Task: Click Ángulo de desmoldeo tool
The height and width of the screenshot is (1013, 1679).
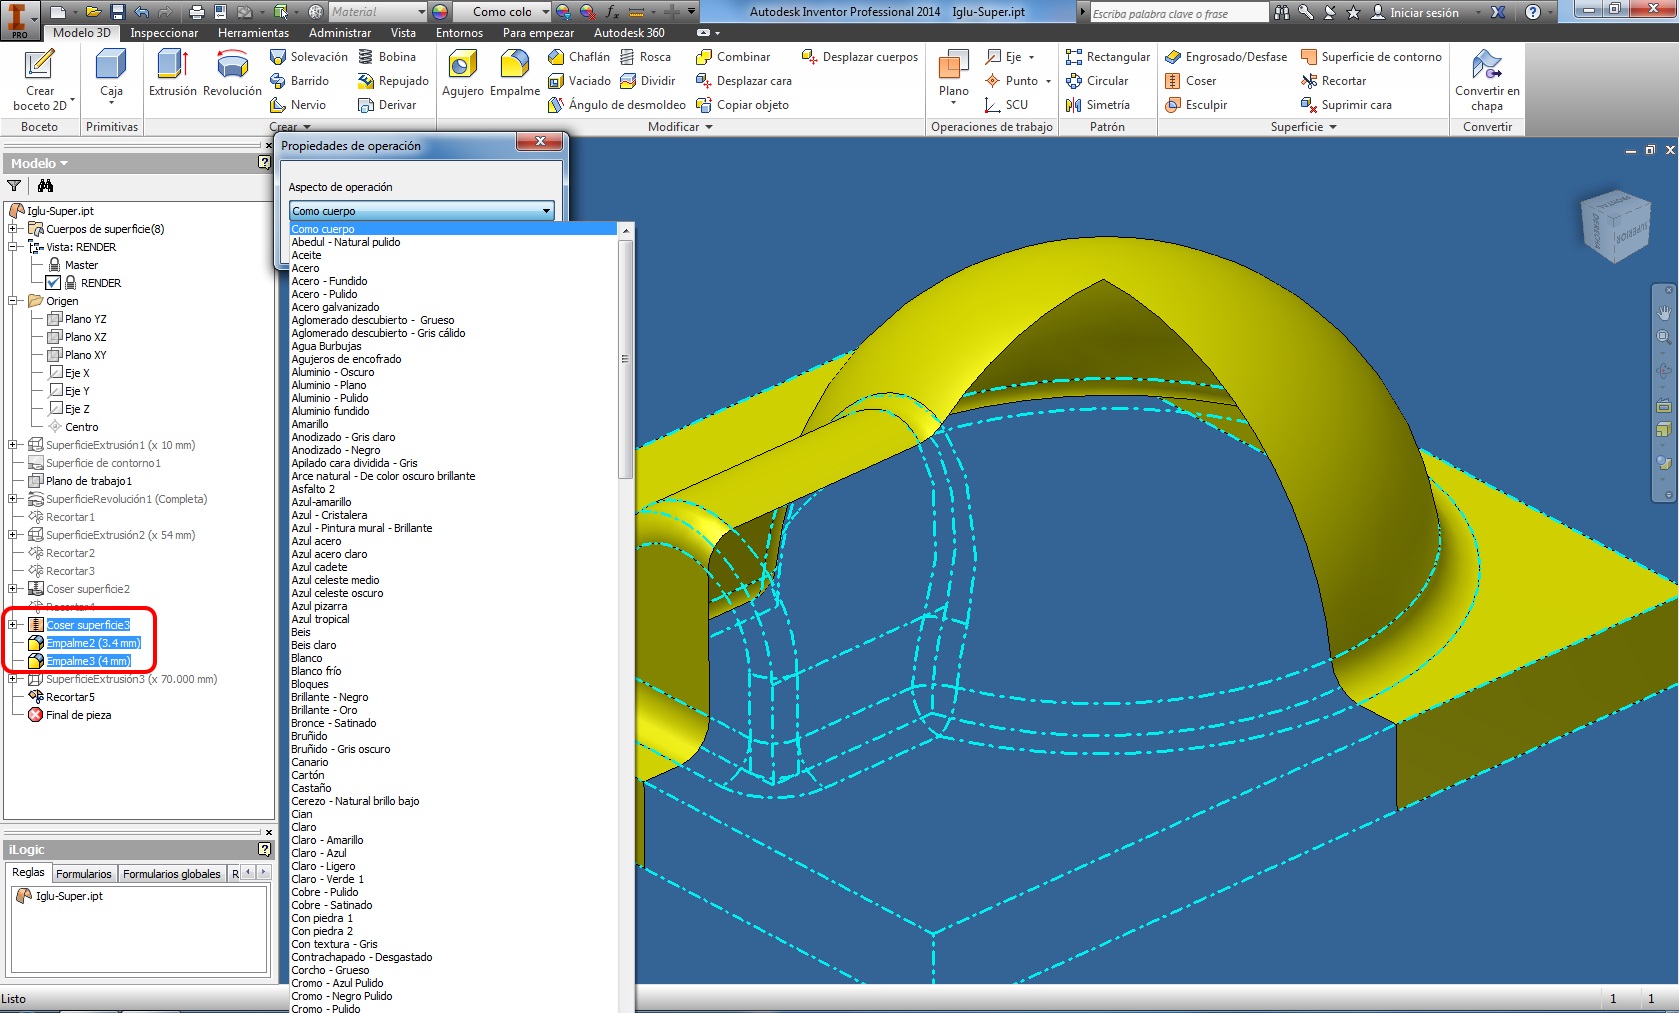Action: (617, 105)
